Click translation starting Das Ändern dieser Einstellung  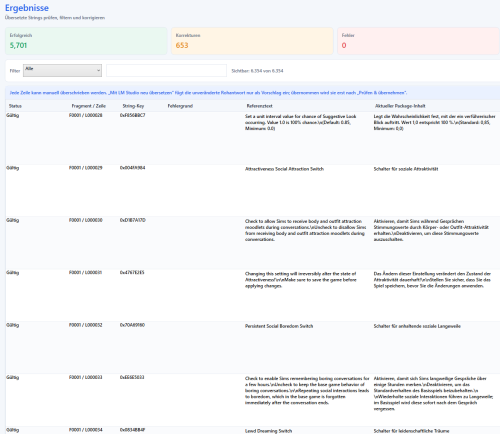point(432,280)
